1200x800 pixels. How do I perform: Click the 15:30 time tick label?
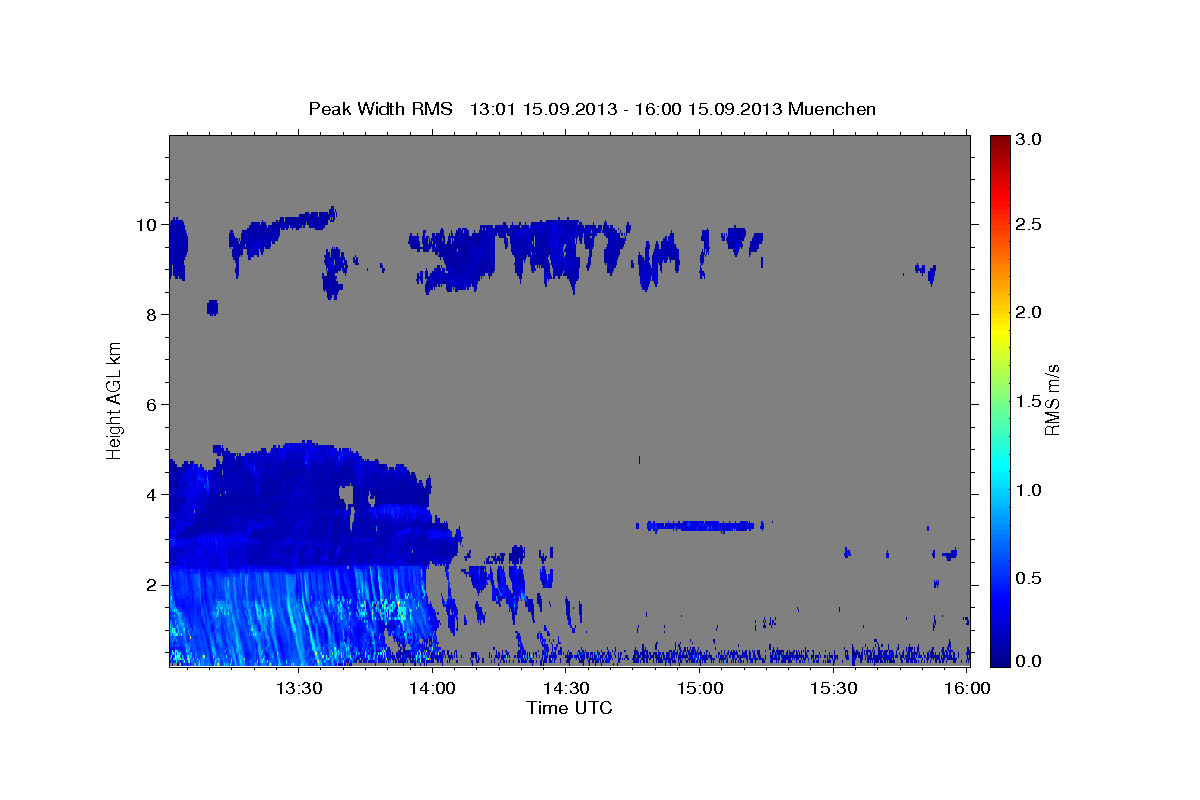point(834,689)
